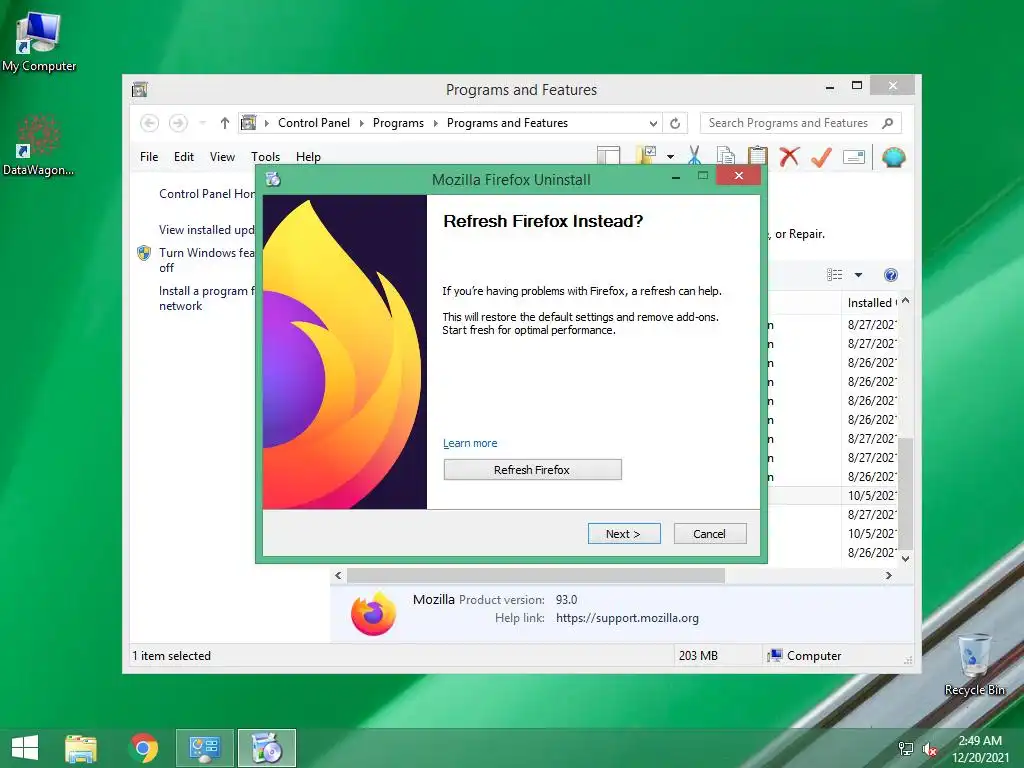The image size is (1024, 768).
Task: Click the change view icon
Action: [x=835, y=275]
